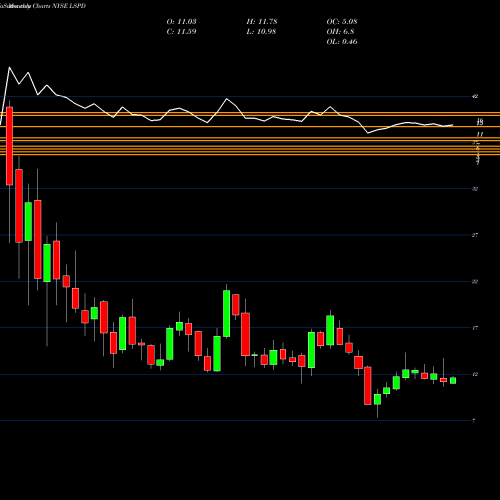Viewport: 500px width, 500px height.
Task: Select the 'OH: 6.8' reading
Action: [340, 32]
